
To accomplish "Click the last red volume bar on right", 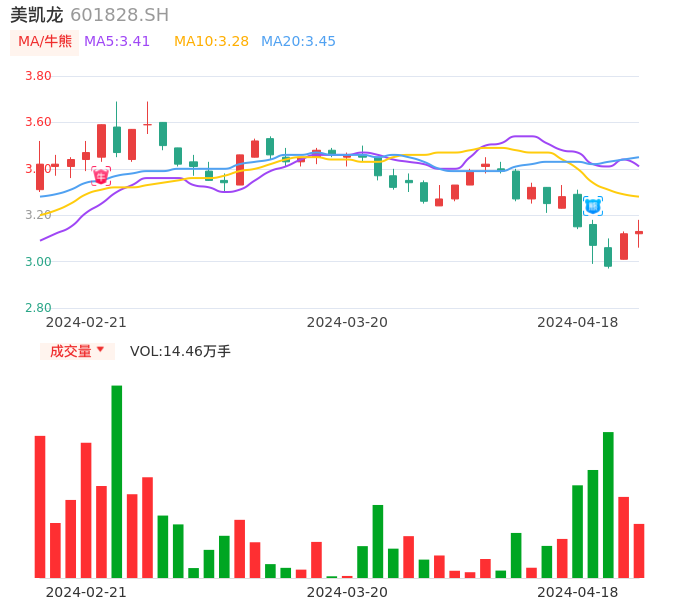I will [x=639, y=550].
